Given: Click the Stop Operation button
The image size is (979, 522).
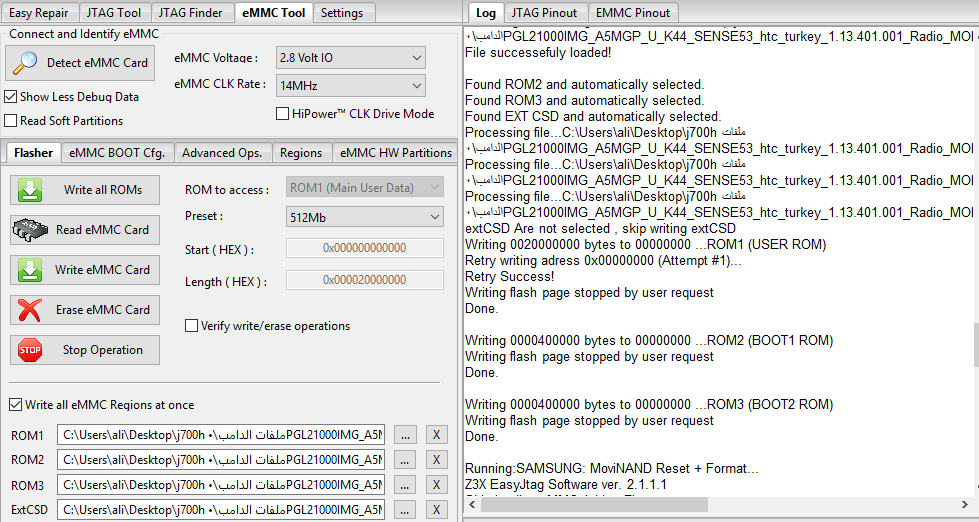Looking at the screenshot, I should [x=85, y=350].
